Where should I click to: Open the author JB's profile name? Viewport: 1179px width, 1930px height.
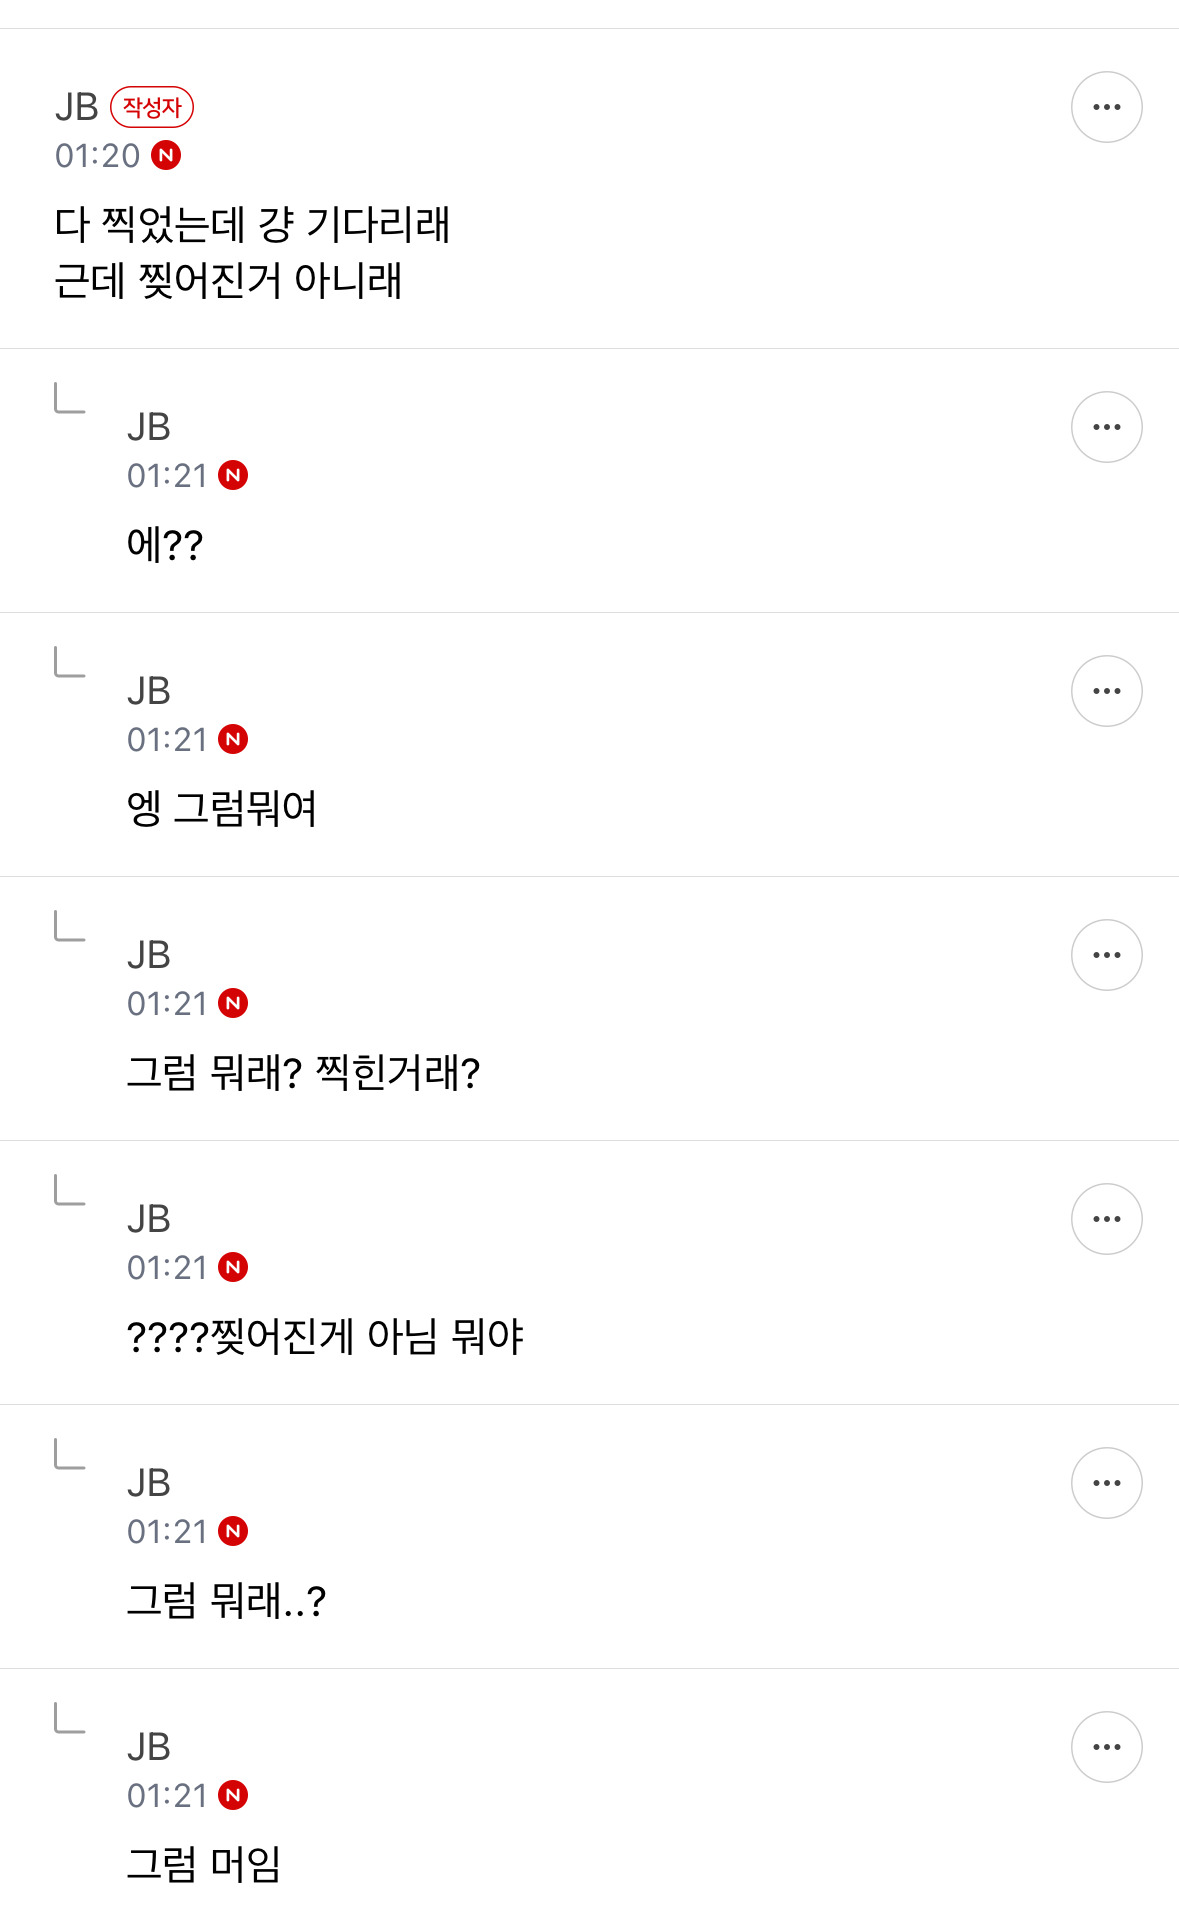click(77, 107)
